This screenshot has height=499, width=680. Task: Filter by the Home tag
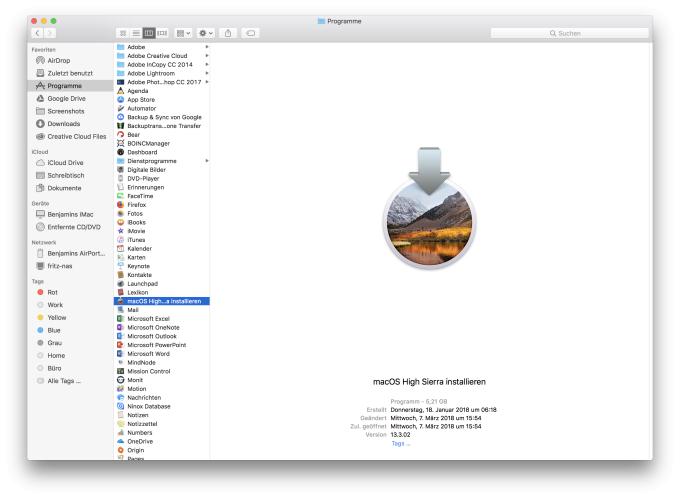(x=70, y=355)
